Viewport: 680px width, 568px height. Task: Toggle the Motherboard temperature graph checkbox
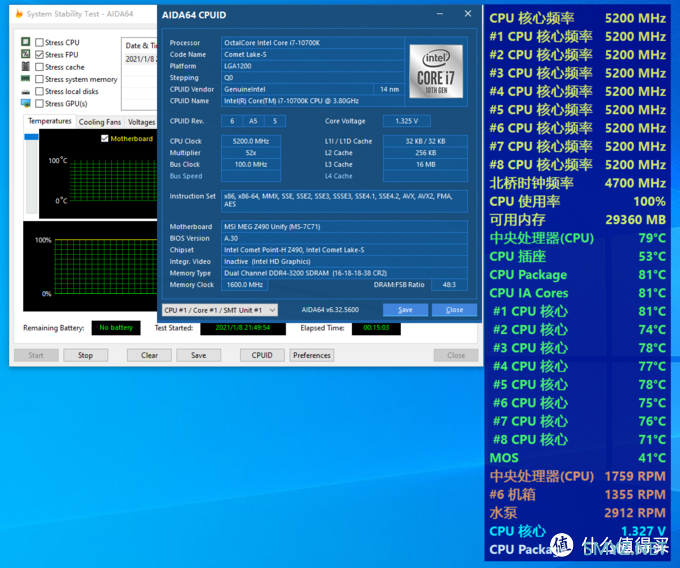[105, 138]
